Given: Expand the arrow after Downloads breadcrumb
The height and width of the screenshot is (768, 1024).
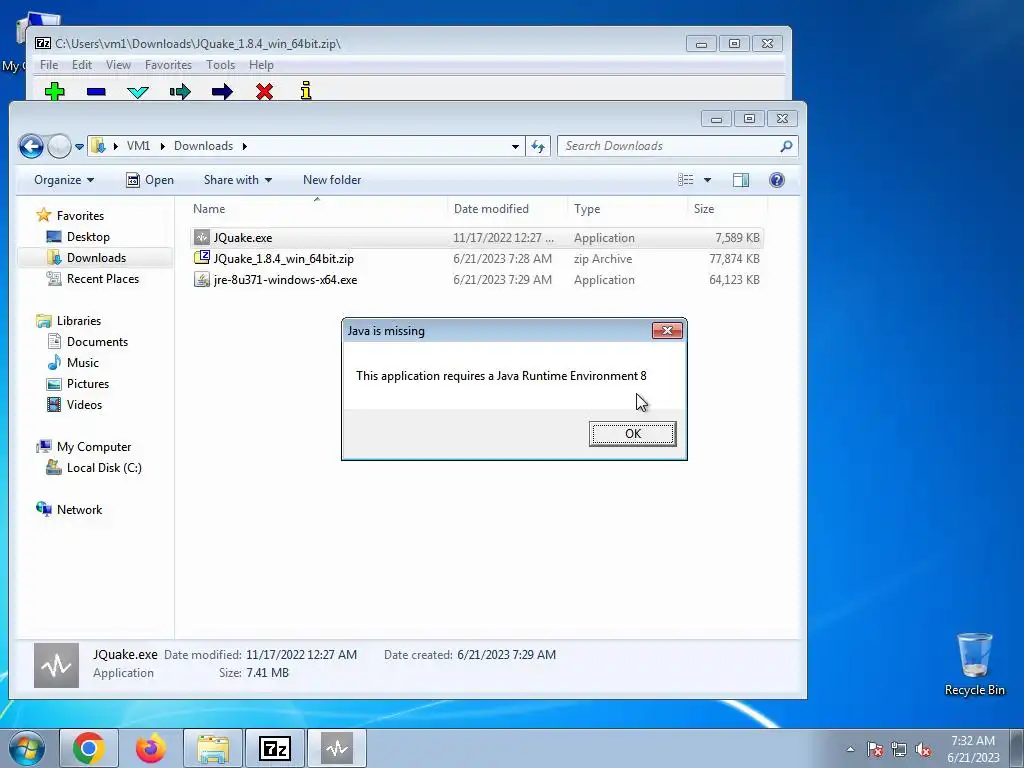Looking at the screenshot, I should (x=244, y=146).
